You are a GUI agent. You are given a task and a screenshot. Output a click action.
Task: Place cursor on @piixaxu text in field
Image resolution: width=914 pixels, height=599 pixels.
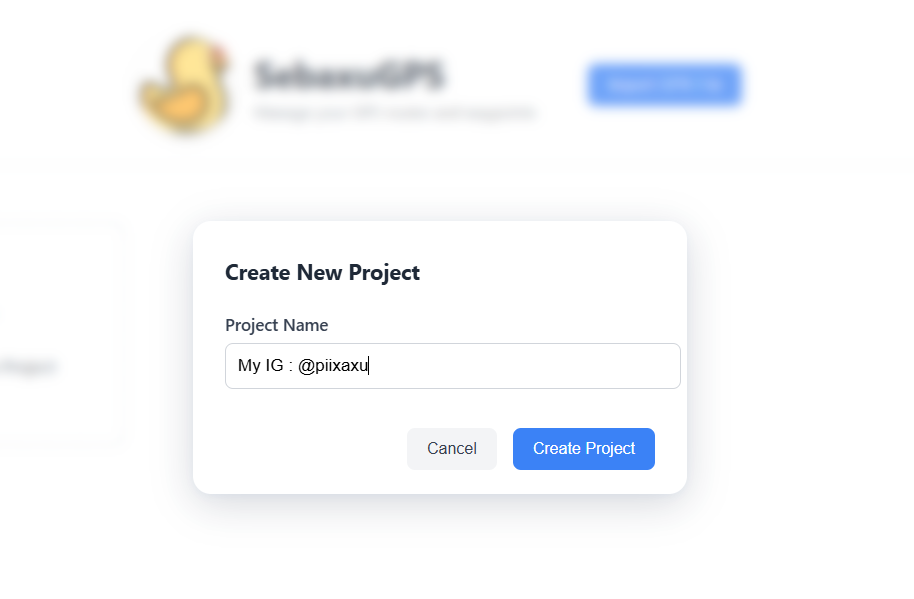tap(333, 366)
